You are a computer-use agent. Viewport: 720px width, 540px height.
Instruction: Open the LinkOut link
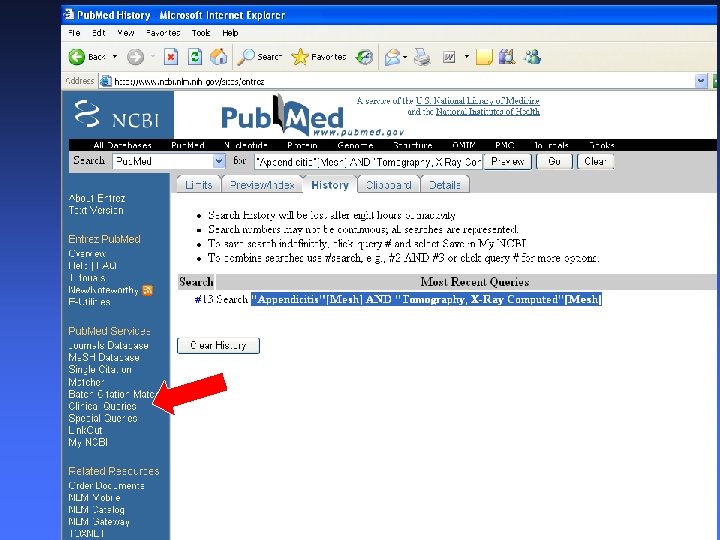(x=85, y=430)
